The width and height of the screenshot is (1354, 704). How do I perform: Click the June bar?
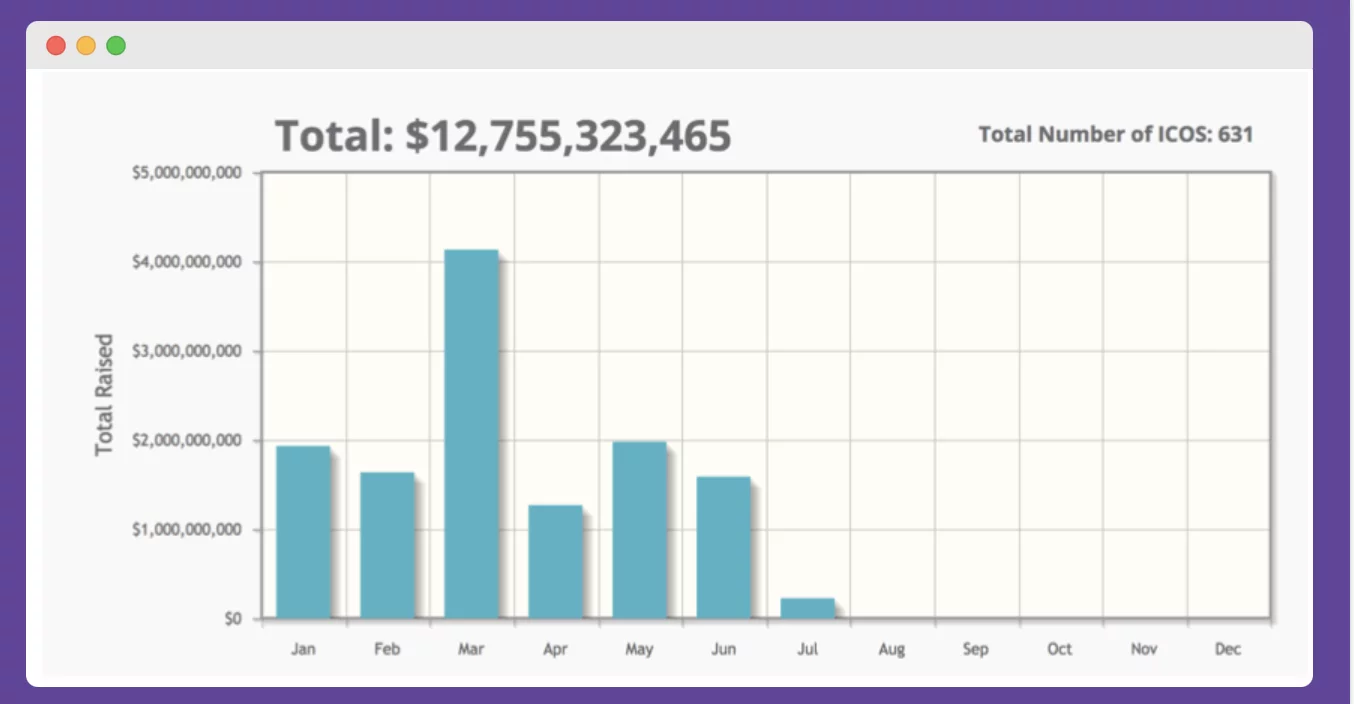tap(724, 545)
